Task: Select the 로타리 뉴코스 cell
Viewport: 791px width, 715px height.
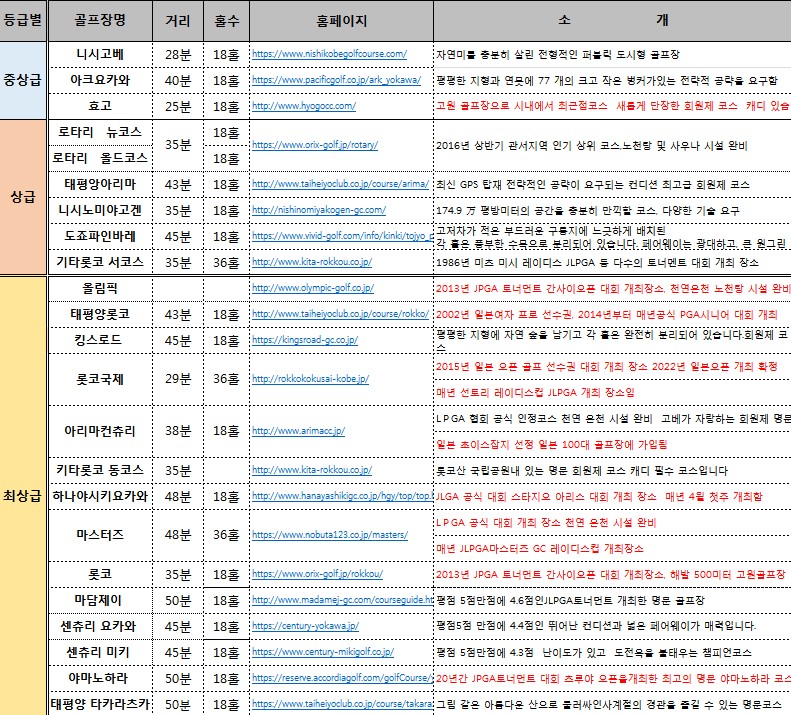Action: 100,133
